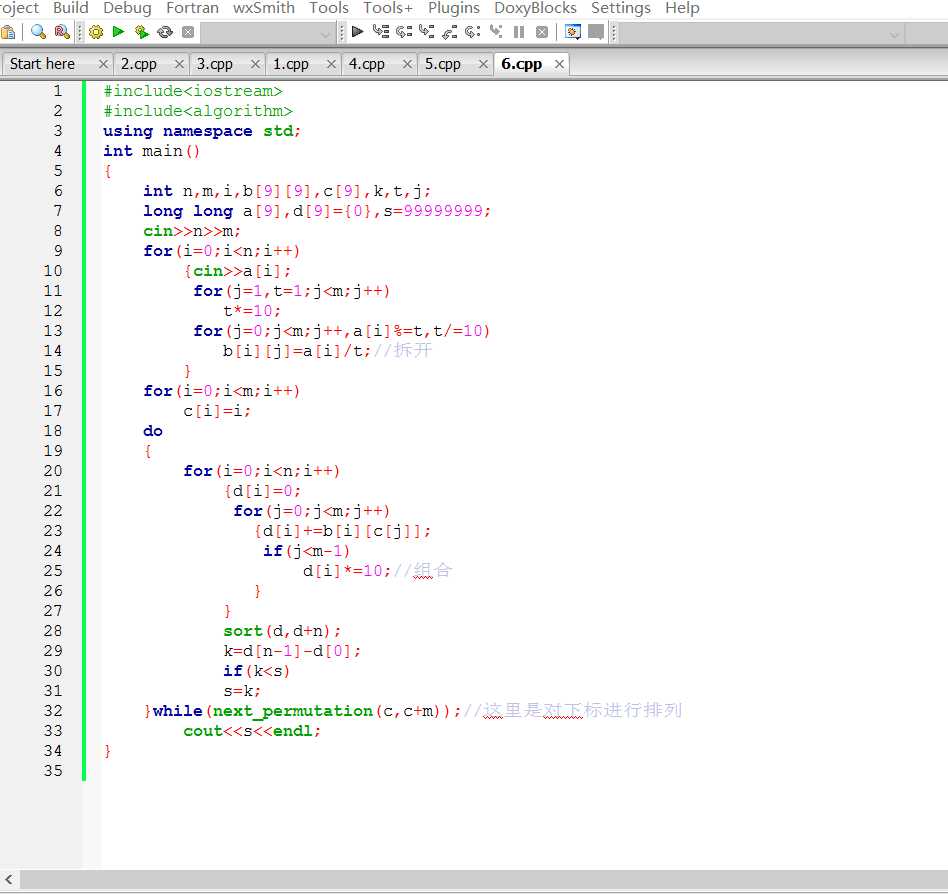Screen dimensions: 948x894
Task: Click 'd[i]*=10;' on line 25
Action: pos(348,571)
